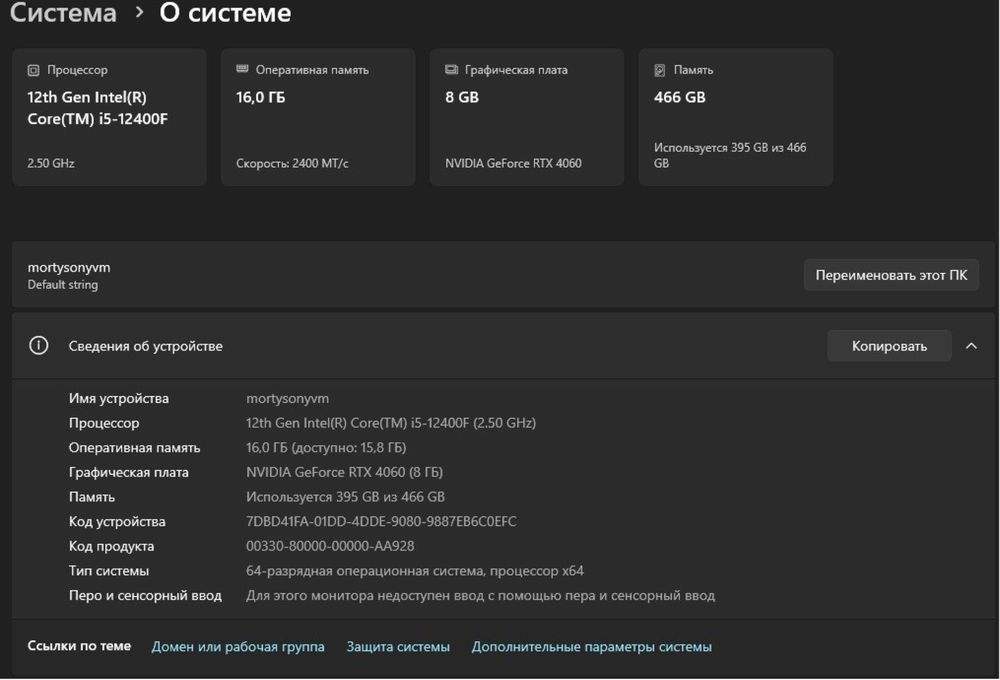
Task: Click the Код устройства label
Action: (x=117, y=522)
